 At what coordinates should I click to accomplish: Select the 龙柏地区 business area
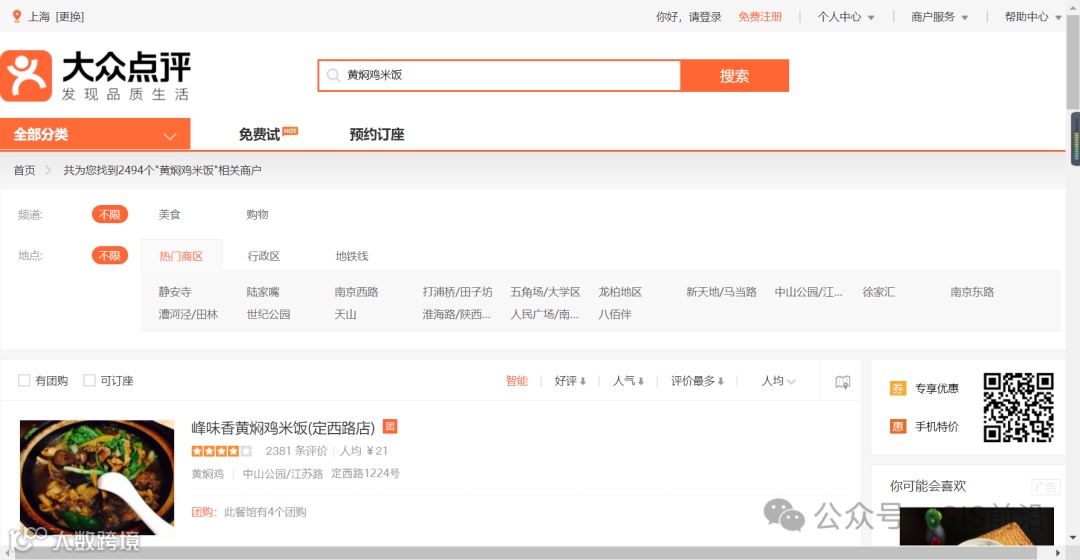621,292
